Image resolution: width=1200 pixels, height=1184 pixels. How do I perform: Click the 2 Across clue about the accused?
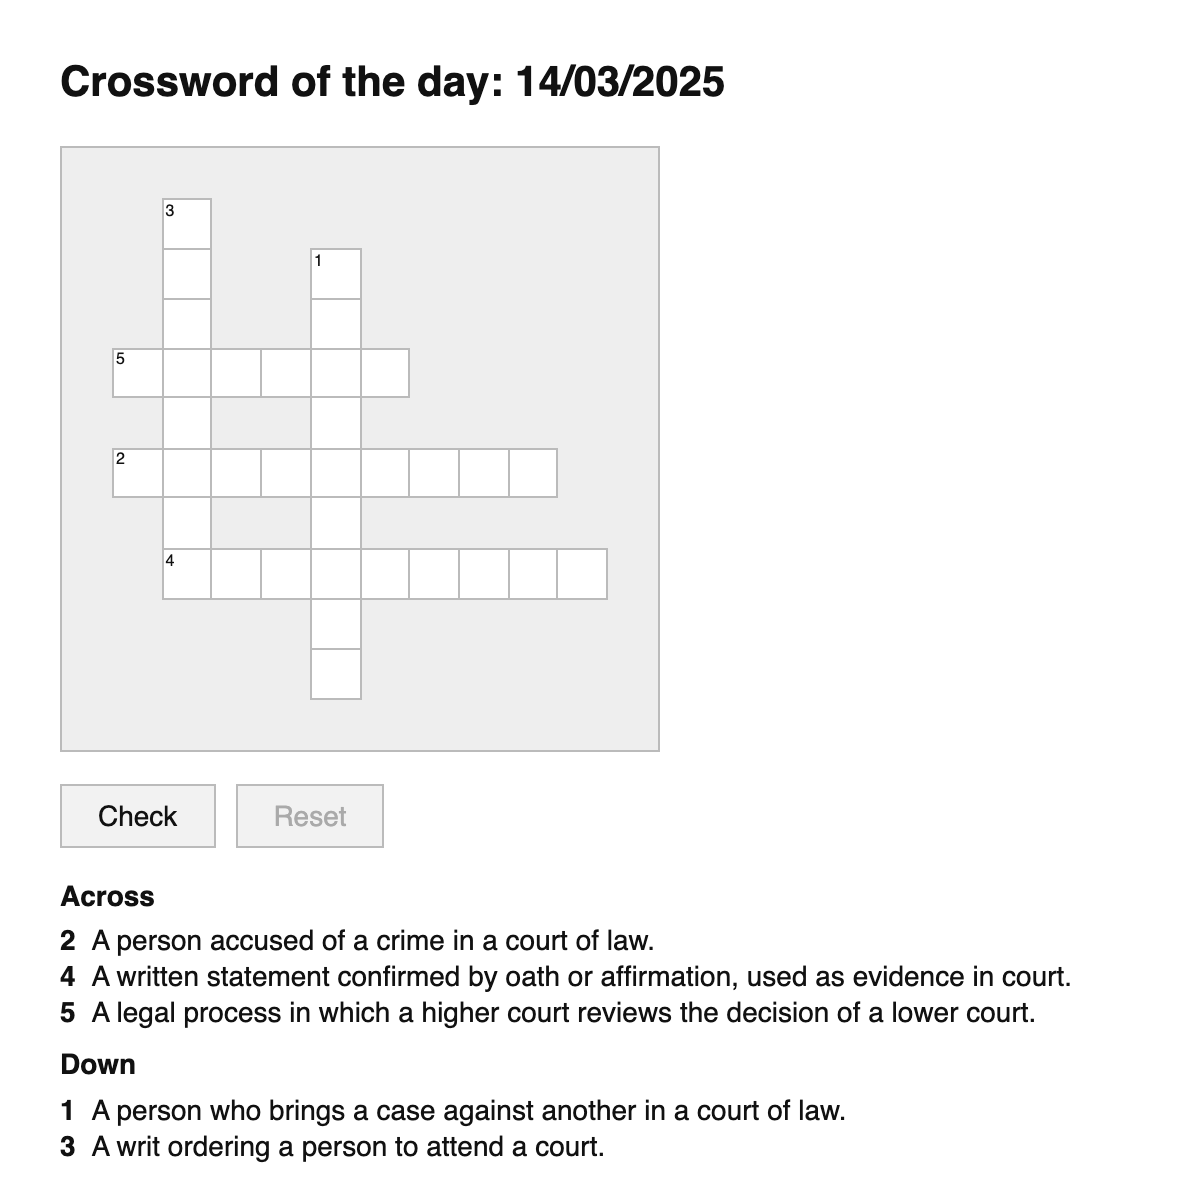point(372,941)
